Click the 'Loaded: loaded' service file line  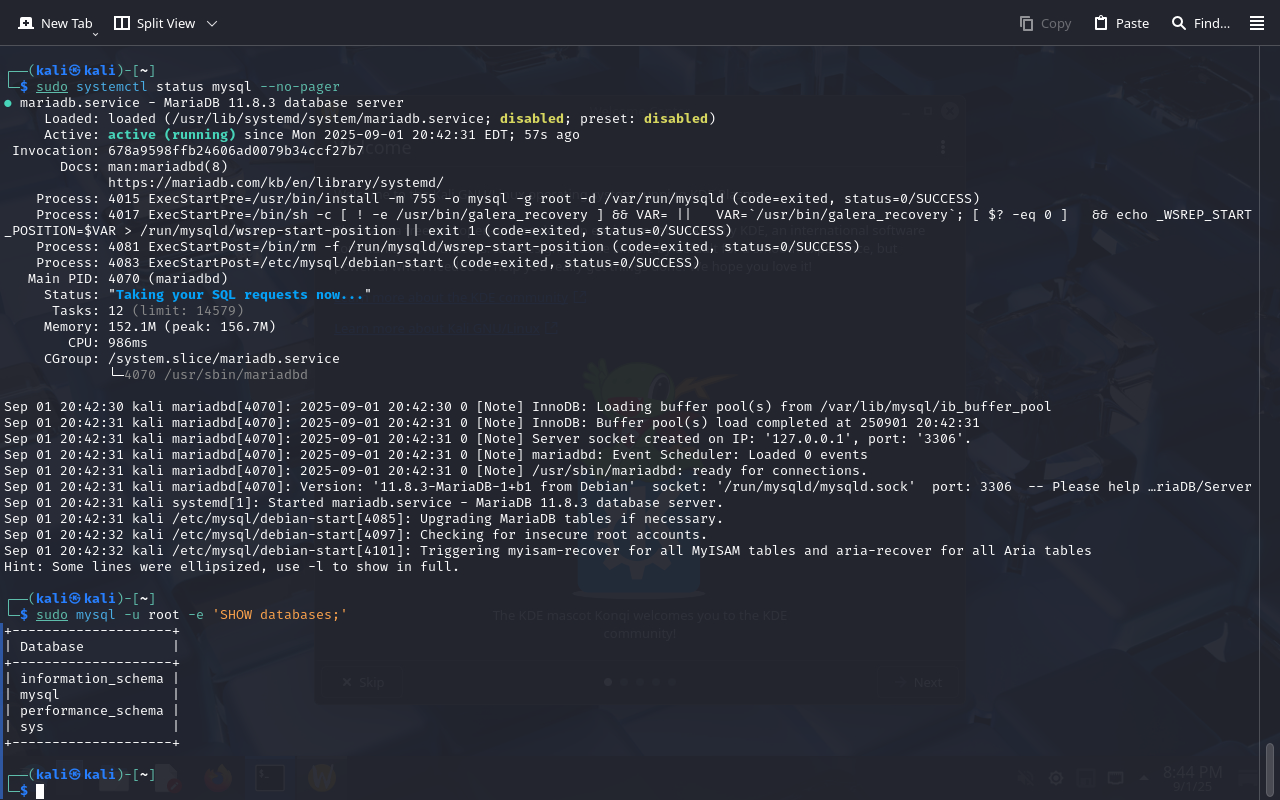coord(380,118)
